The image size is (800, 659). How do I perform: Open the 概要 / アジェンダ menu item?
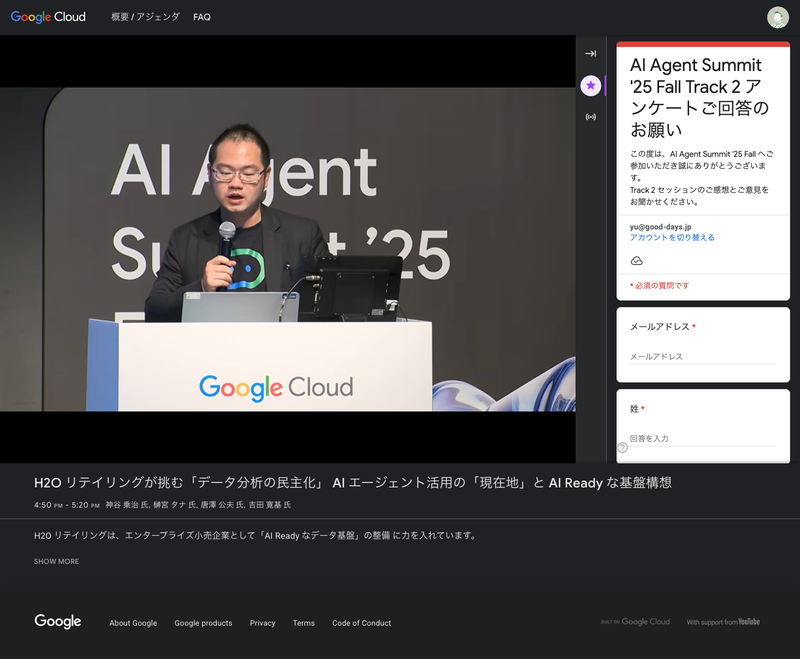pyautogui.click(x=145, y=17)
